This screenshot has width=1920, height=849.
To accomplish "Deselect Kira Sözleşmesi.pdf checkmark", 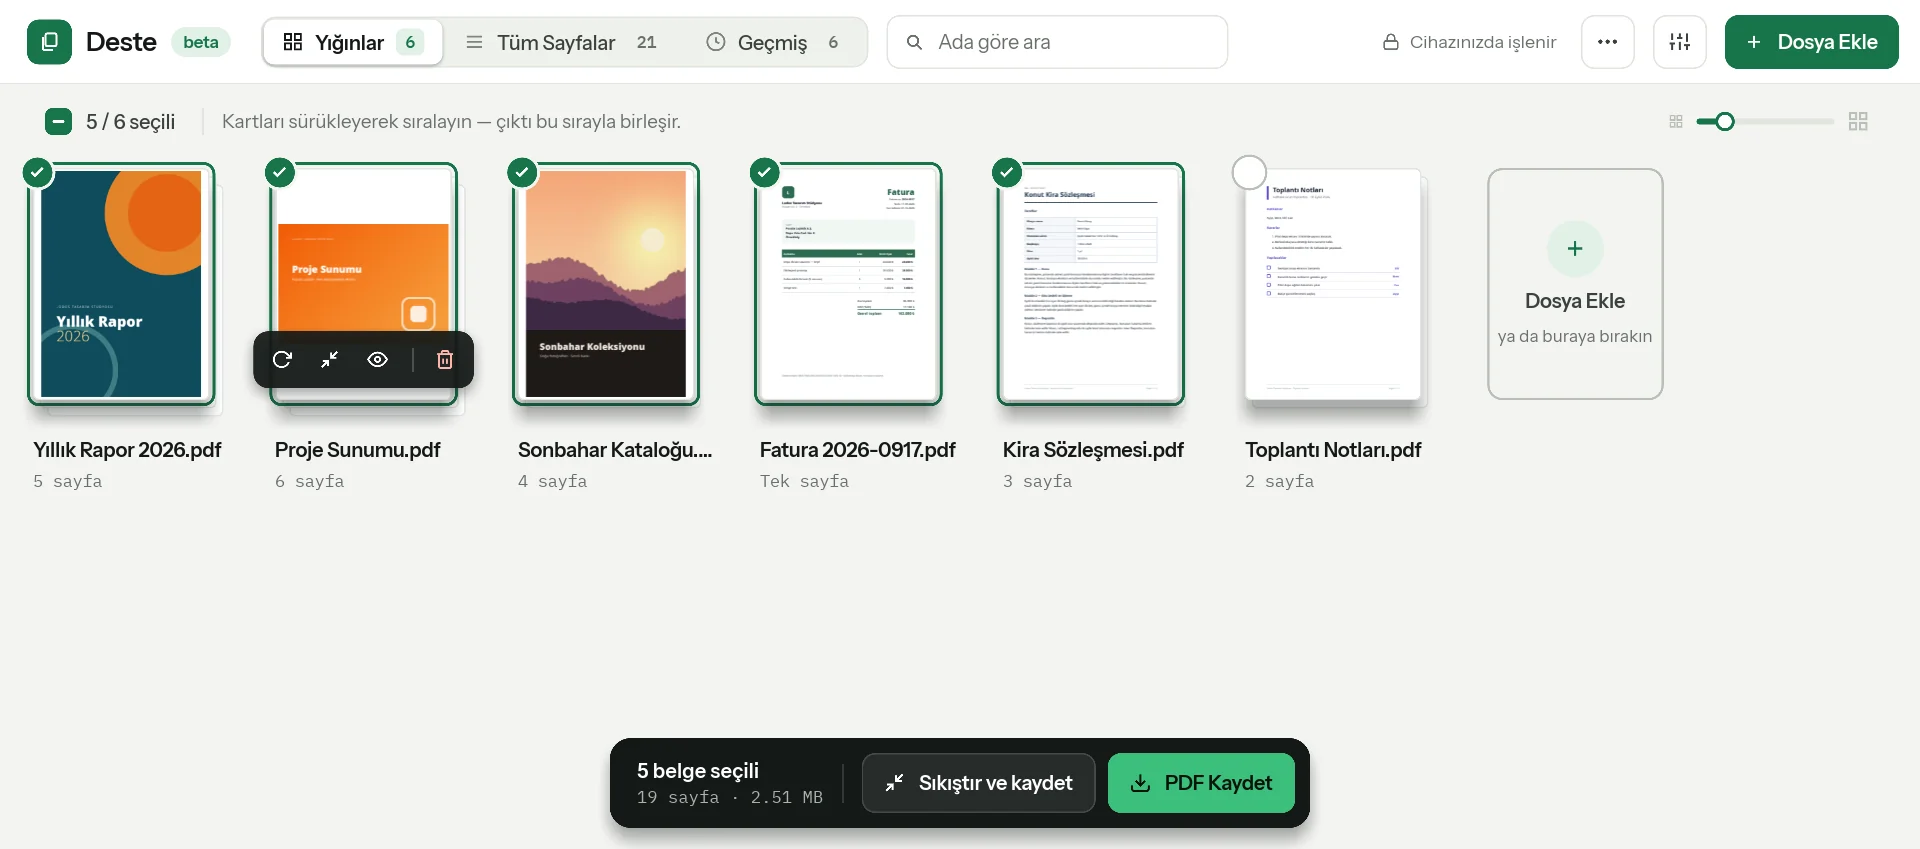I will (1007, 172).
